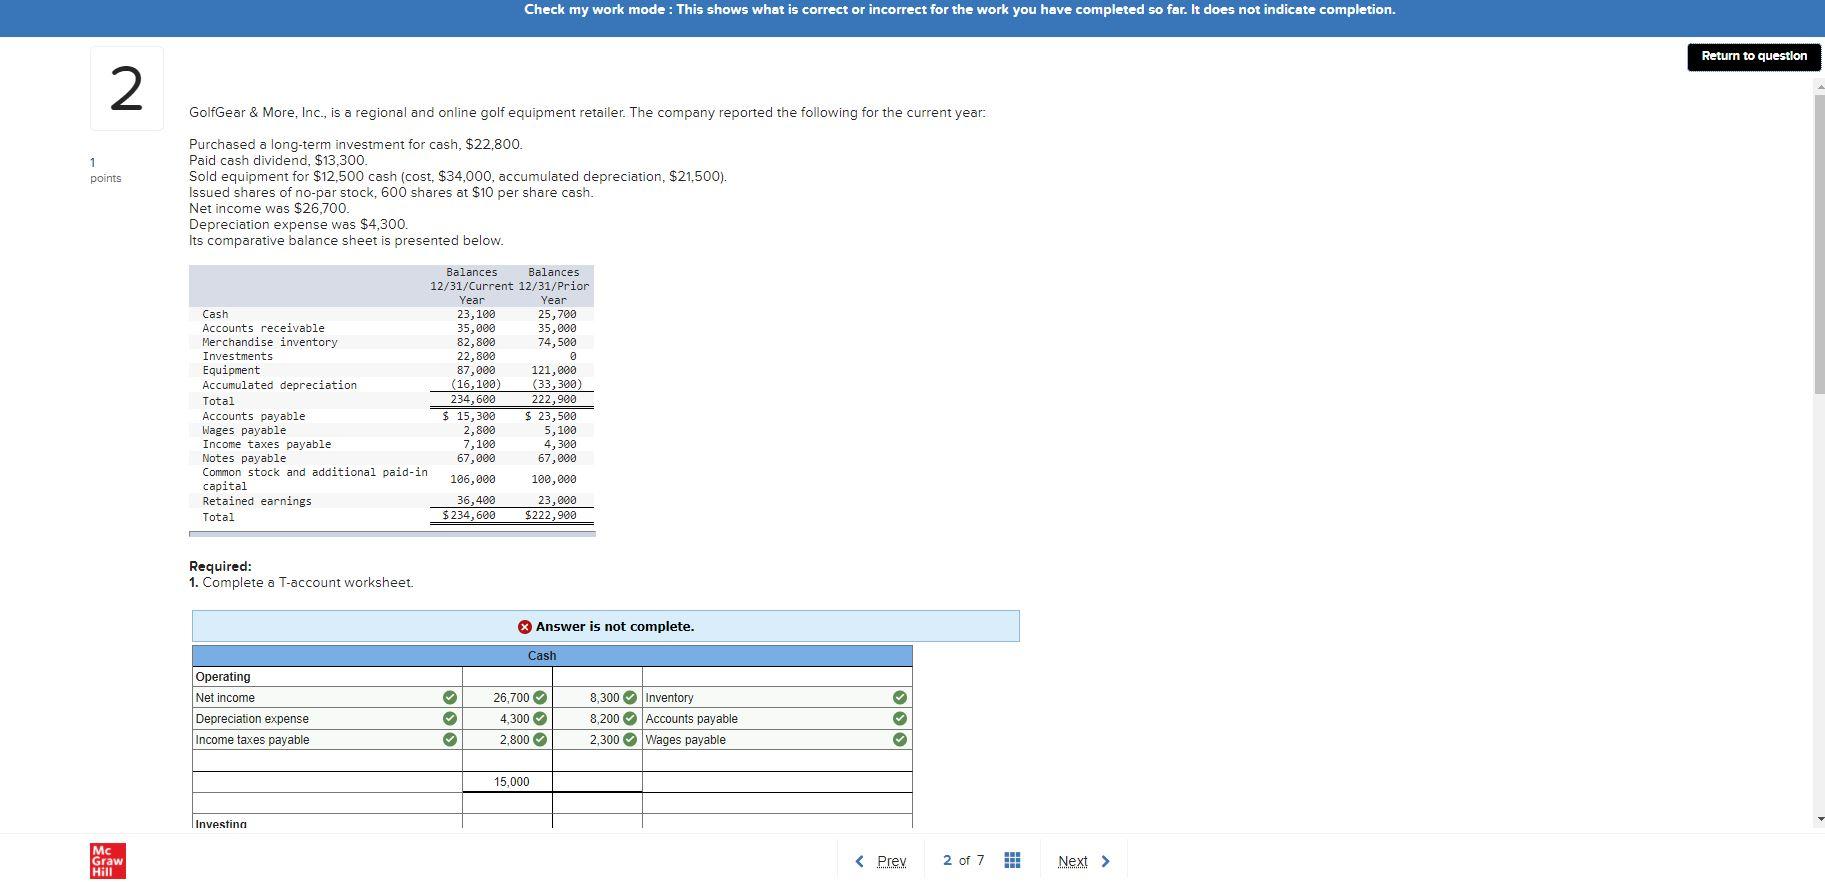Screen dimensions: 1825x882
Task: Select the 15,000 subtotal cell
Action: click(507, 782)
